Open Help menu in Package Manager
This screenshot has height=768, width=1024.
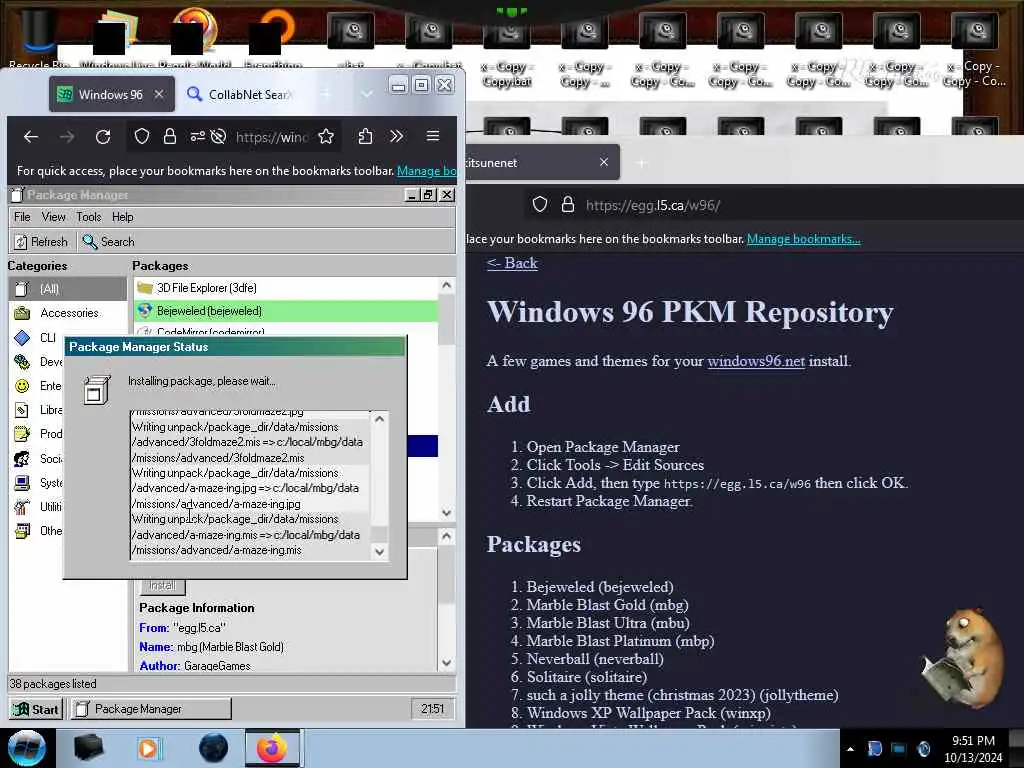122,217
